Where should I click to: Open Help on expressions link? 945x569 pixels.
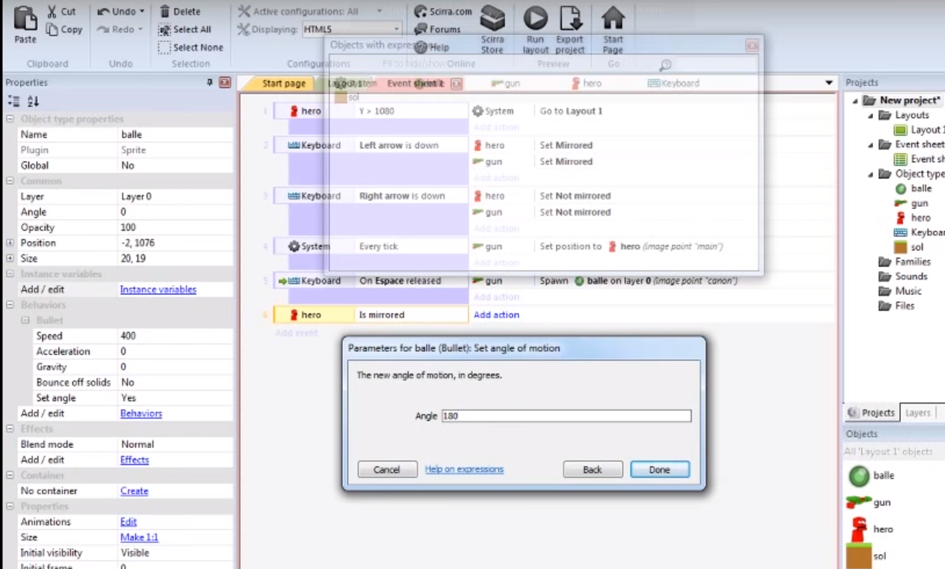tap(464, 469)
